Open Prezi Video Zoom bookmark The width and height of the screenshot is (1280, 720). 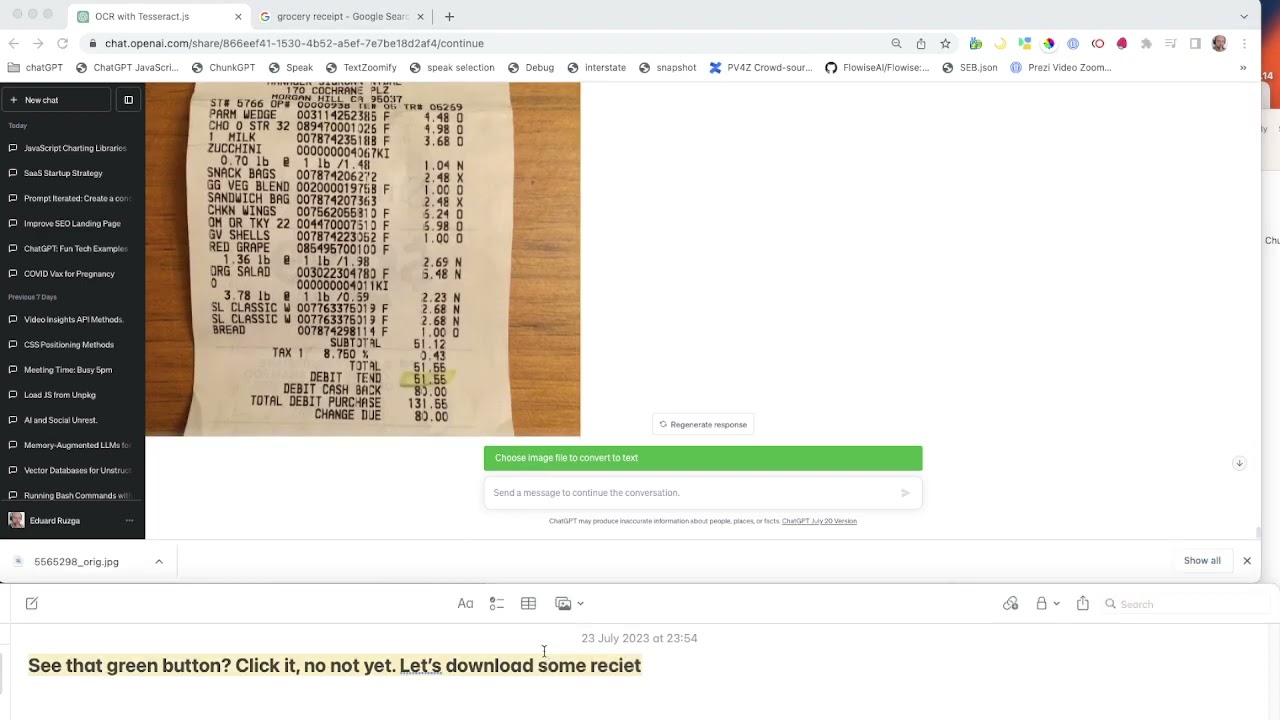click(1061, 68)
